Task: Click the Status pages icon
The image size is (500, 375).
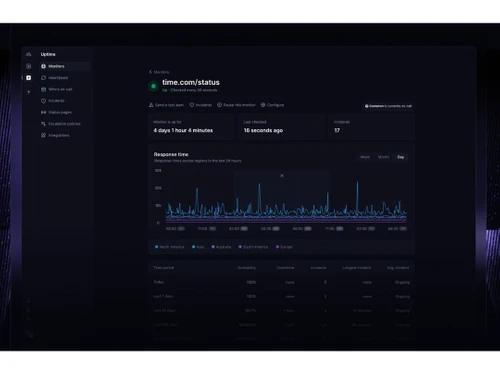Action: click(43, 112)
